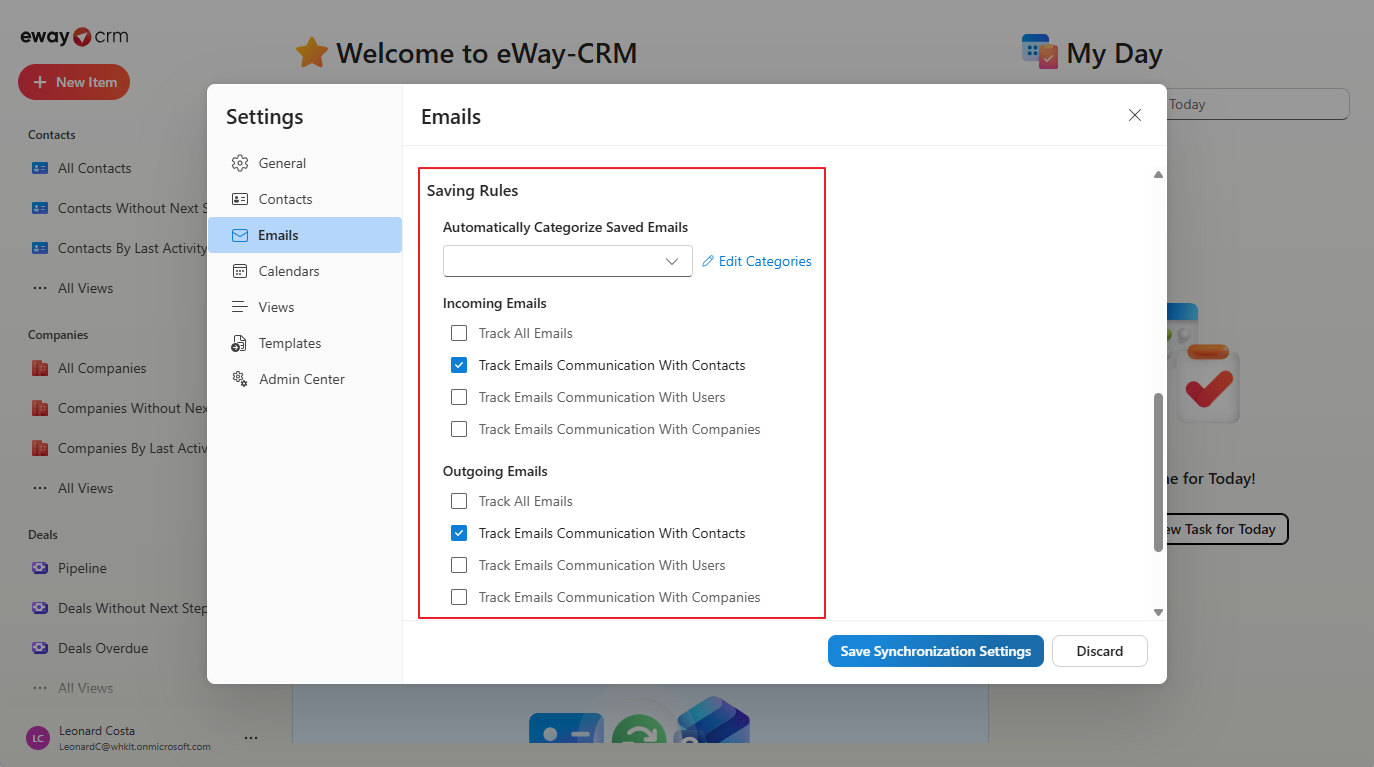Select the Emails settings section
Screen dimensions: 1374x767
(x=305, y=235)
